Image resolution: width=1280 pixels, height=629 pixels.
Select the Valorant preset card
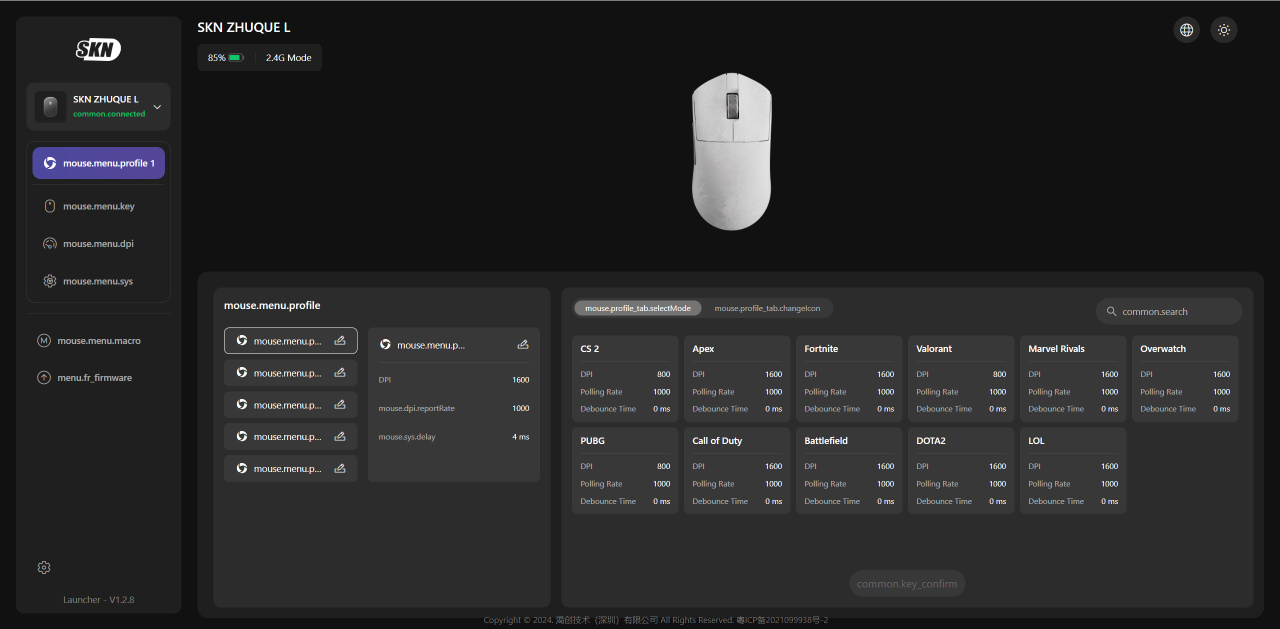pyautogui.click(x=961, y=378)
